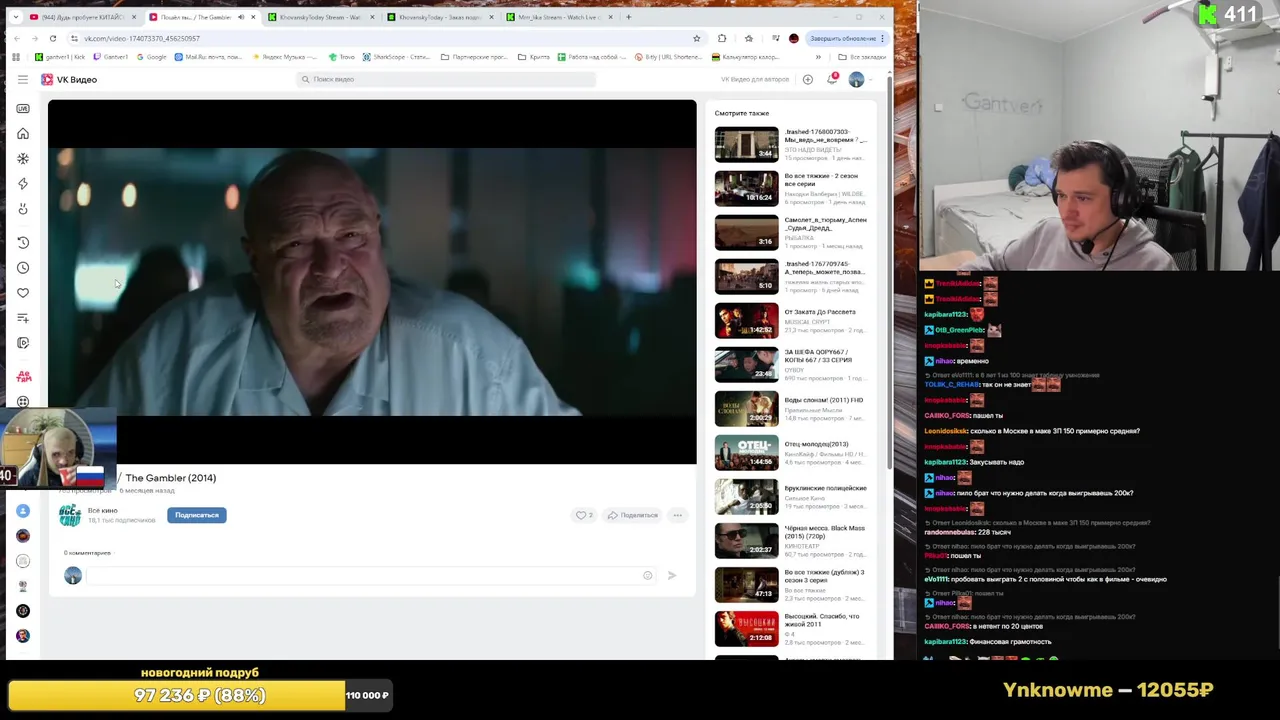Open the gantver1 Kick bookmark
The height and width of the screenshot is (720, 1280).
click(59, 57)
